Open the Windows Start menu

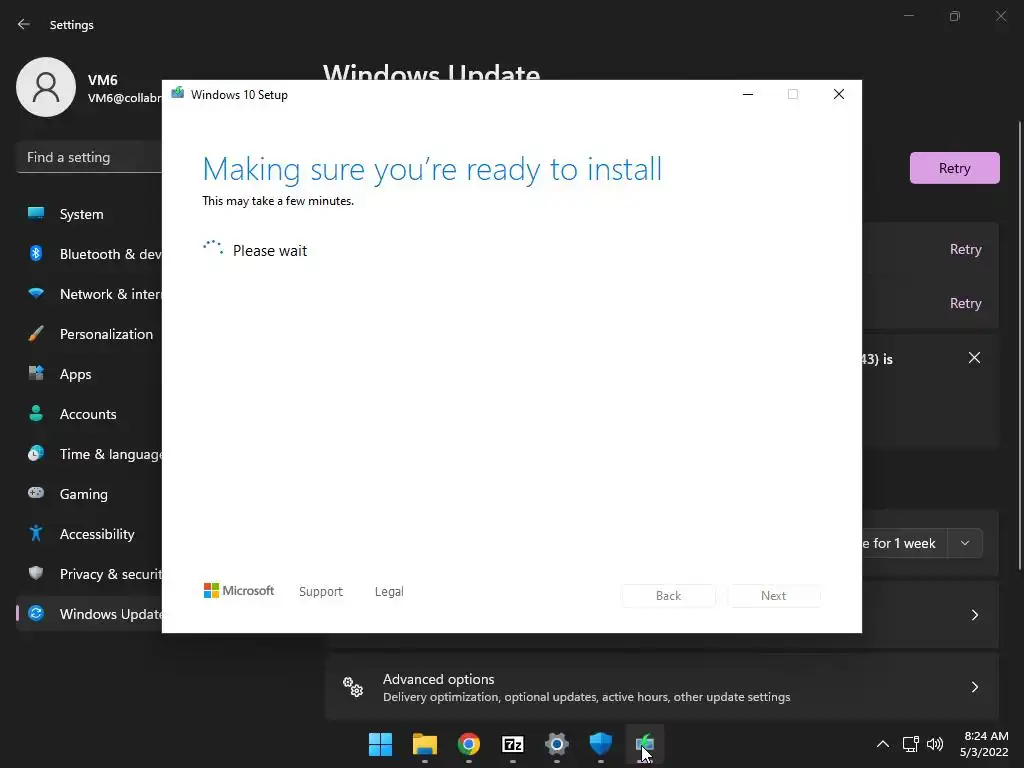(x=380, y=744)
